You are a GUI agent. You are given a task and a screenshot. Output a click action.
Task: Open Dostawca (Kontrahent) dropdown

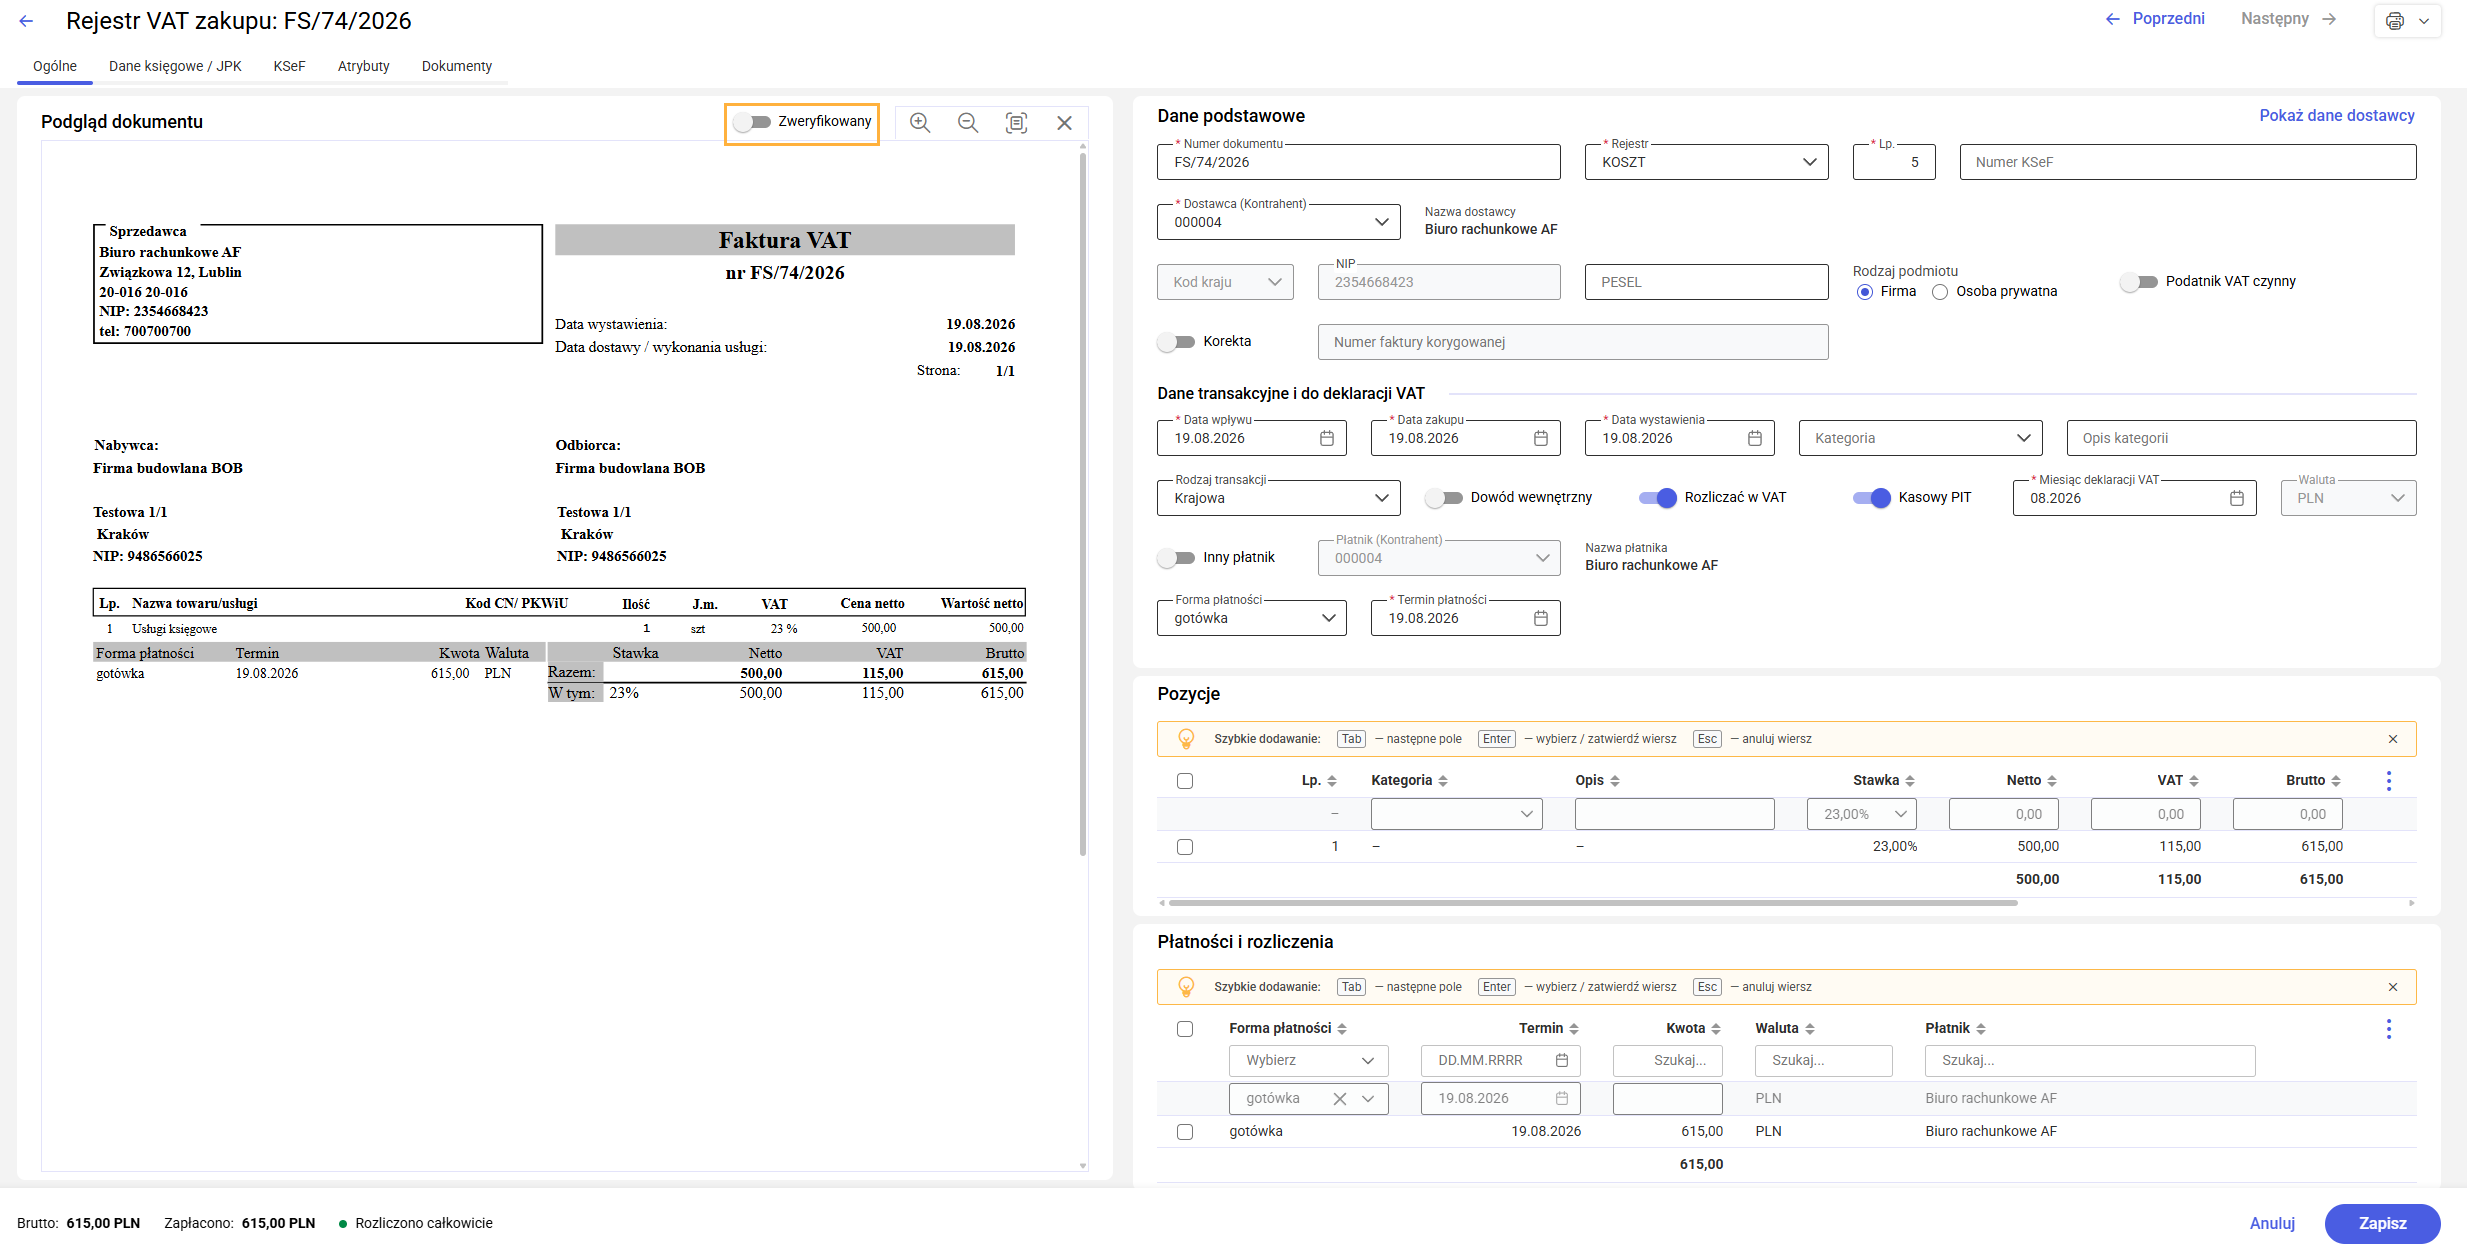(1279, 222)
